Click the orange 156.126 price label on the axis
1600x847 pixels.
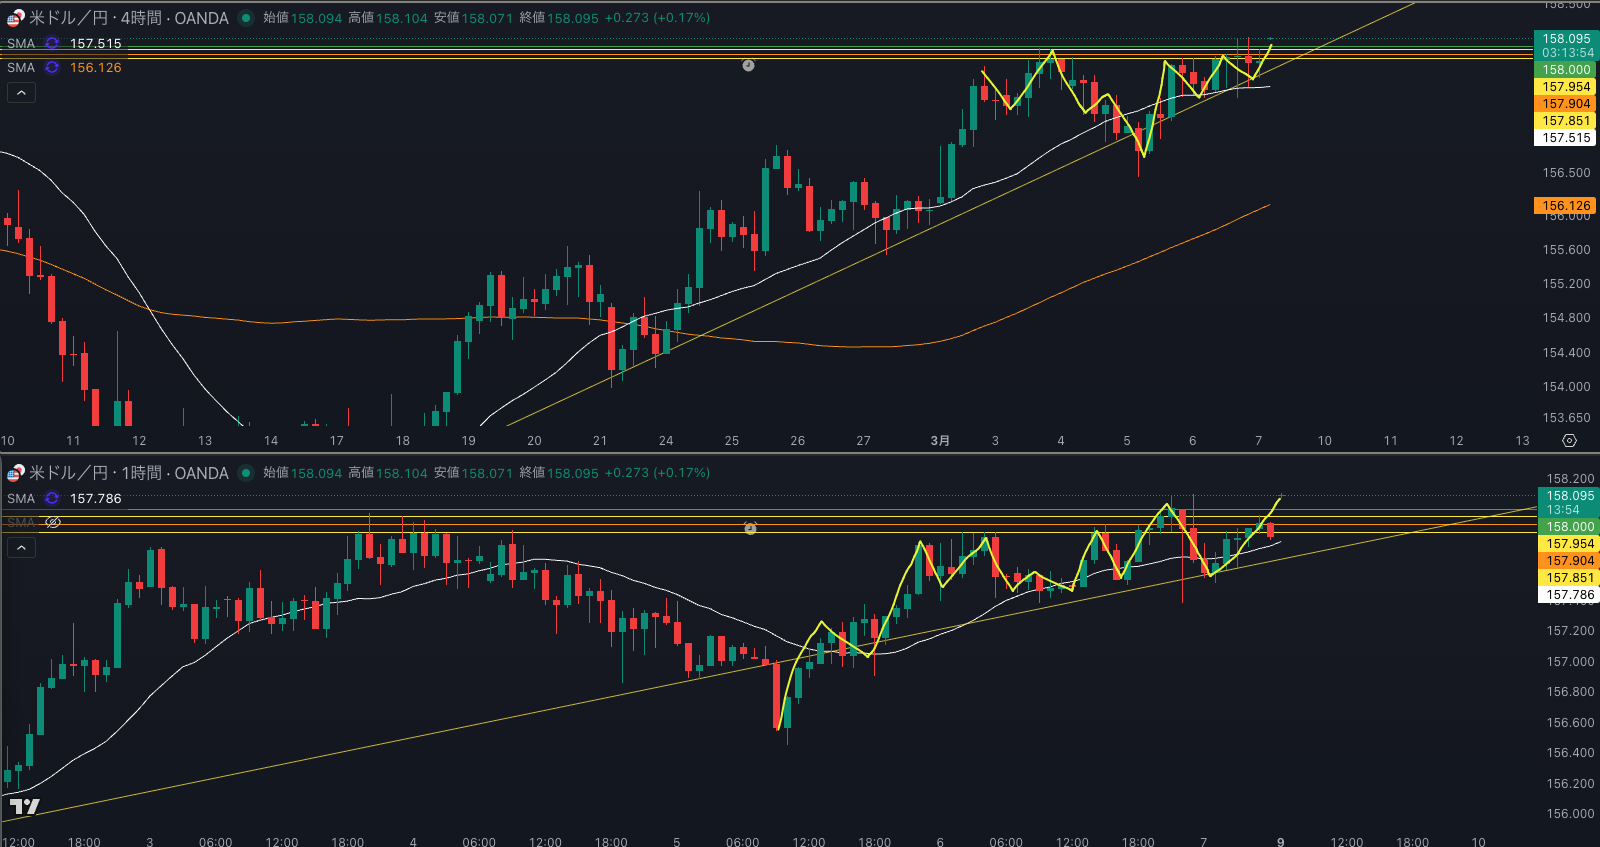pos(1565,206)
